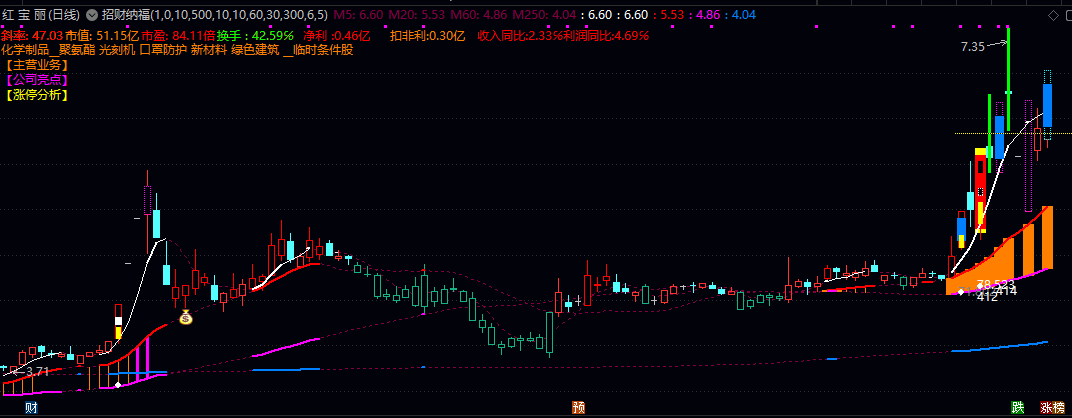Click the 净利 :0.46亿 value
This screenshot has height=418, width=1072.
(337, 35)
